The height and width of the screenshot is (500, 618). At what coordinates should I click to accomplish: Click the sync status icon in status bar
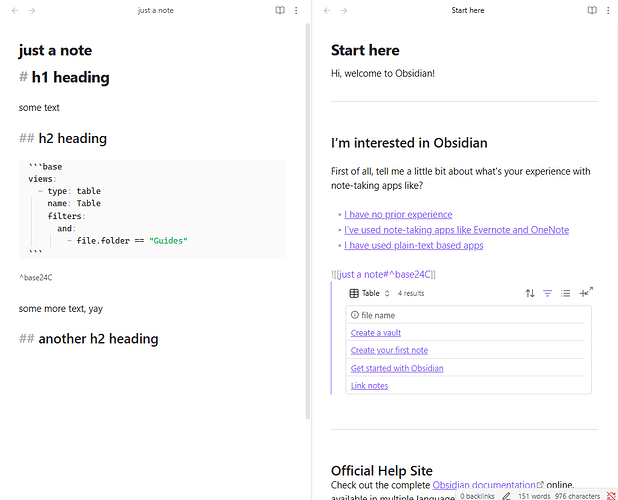click(610, 495)
